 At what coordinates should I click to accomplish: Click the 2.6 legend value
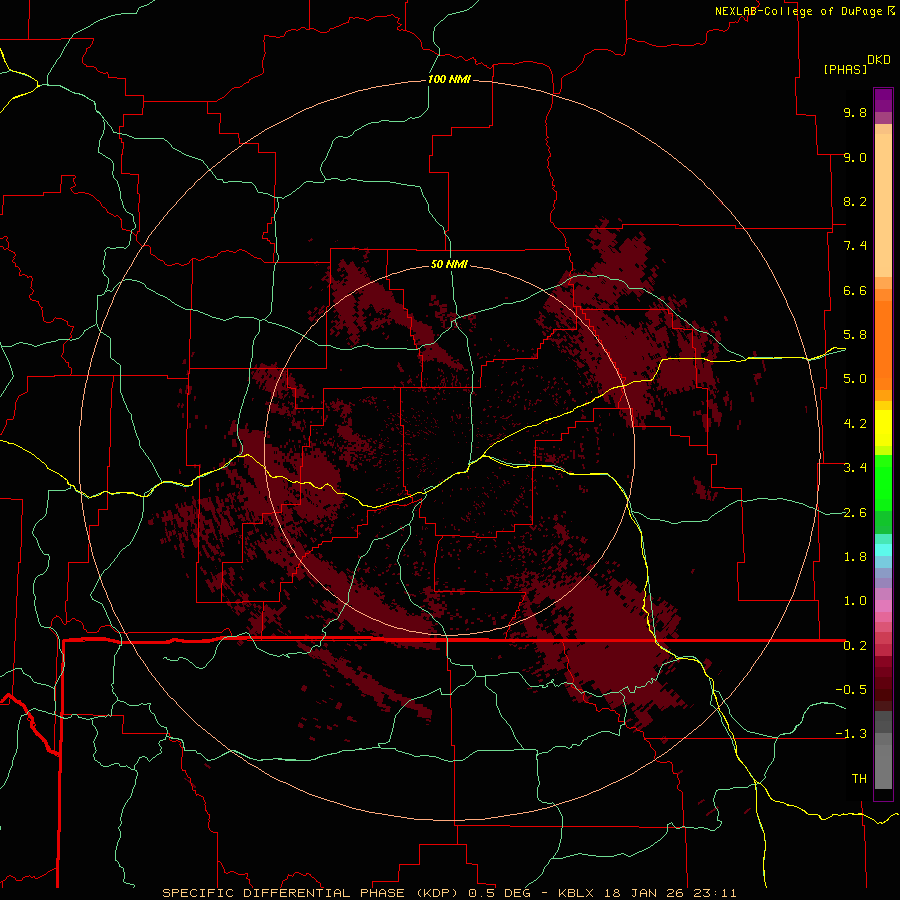855,513
